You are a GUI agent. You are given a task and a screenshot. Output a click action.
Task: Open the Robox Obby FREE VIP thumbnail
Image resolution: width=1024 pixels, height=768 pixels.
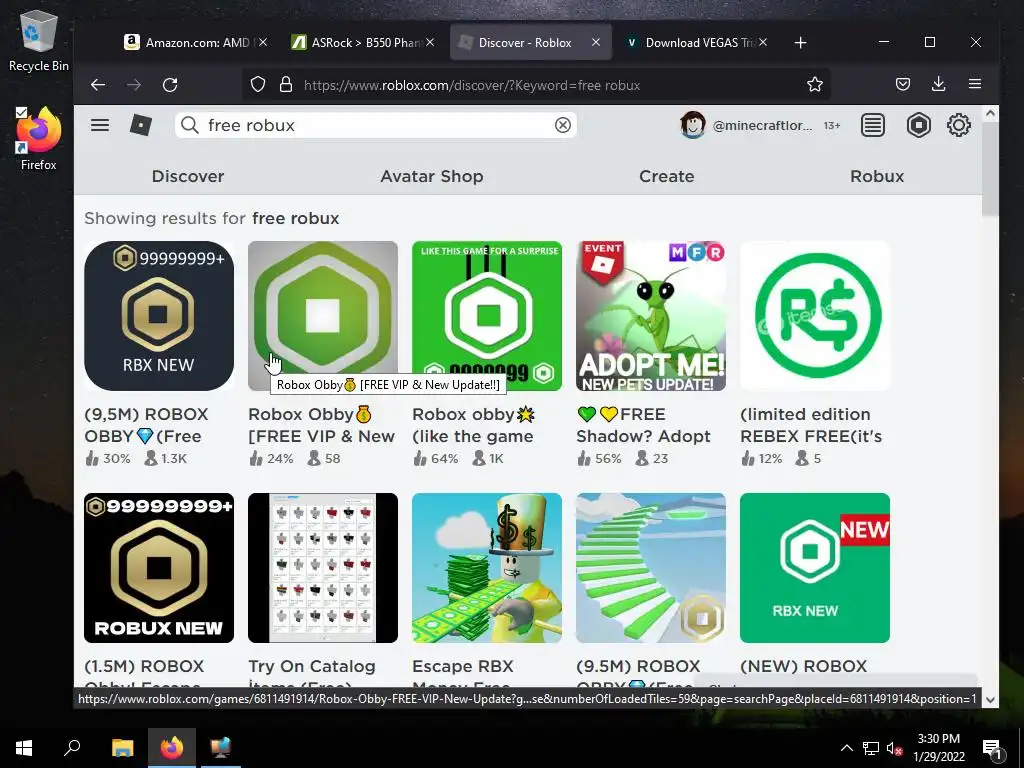point(323,316)
